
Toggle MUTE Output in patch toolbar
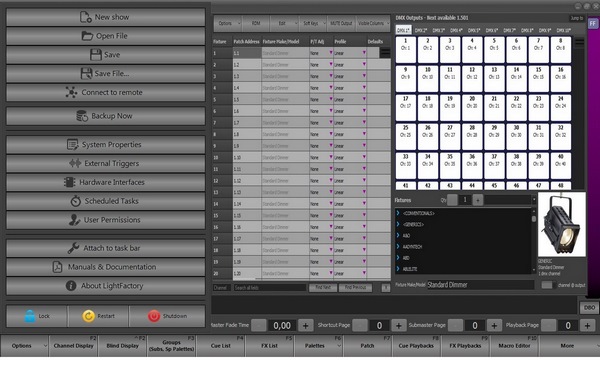click(x=341, y=23)
